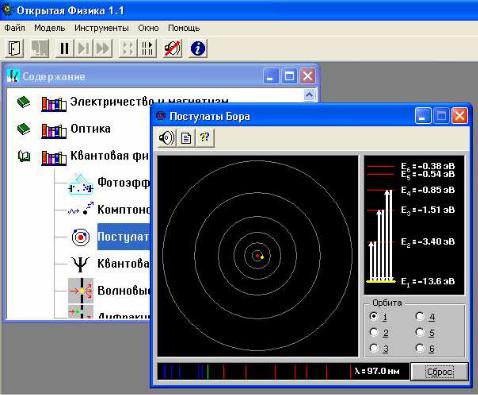The height and width of the screenshot is (395, 478).
Task: Click scroll-up arrow in Содержание window
Action: point(309,95)
